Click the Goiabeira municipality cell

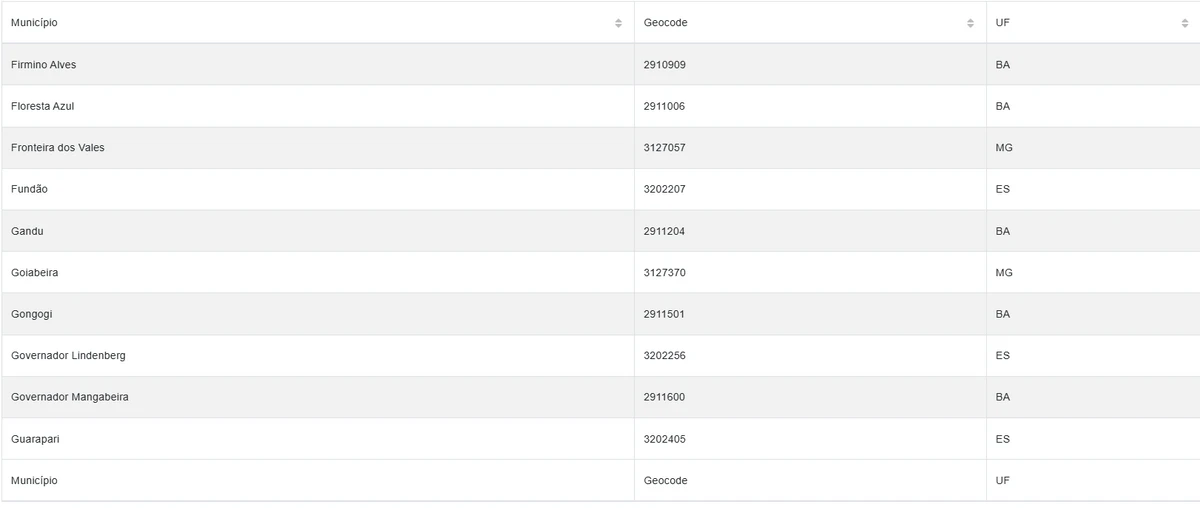34,273
